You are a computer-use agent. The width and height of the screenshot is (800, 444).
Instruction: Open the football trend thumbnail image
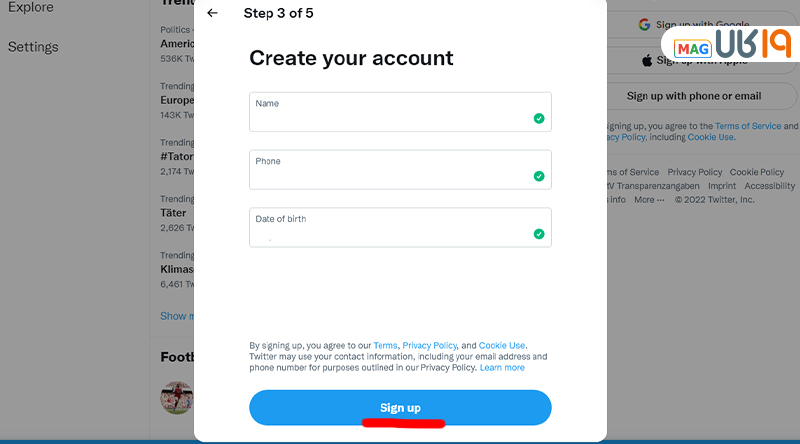177,397
